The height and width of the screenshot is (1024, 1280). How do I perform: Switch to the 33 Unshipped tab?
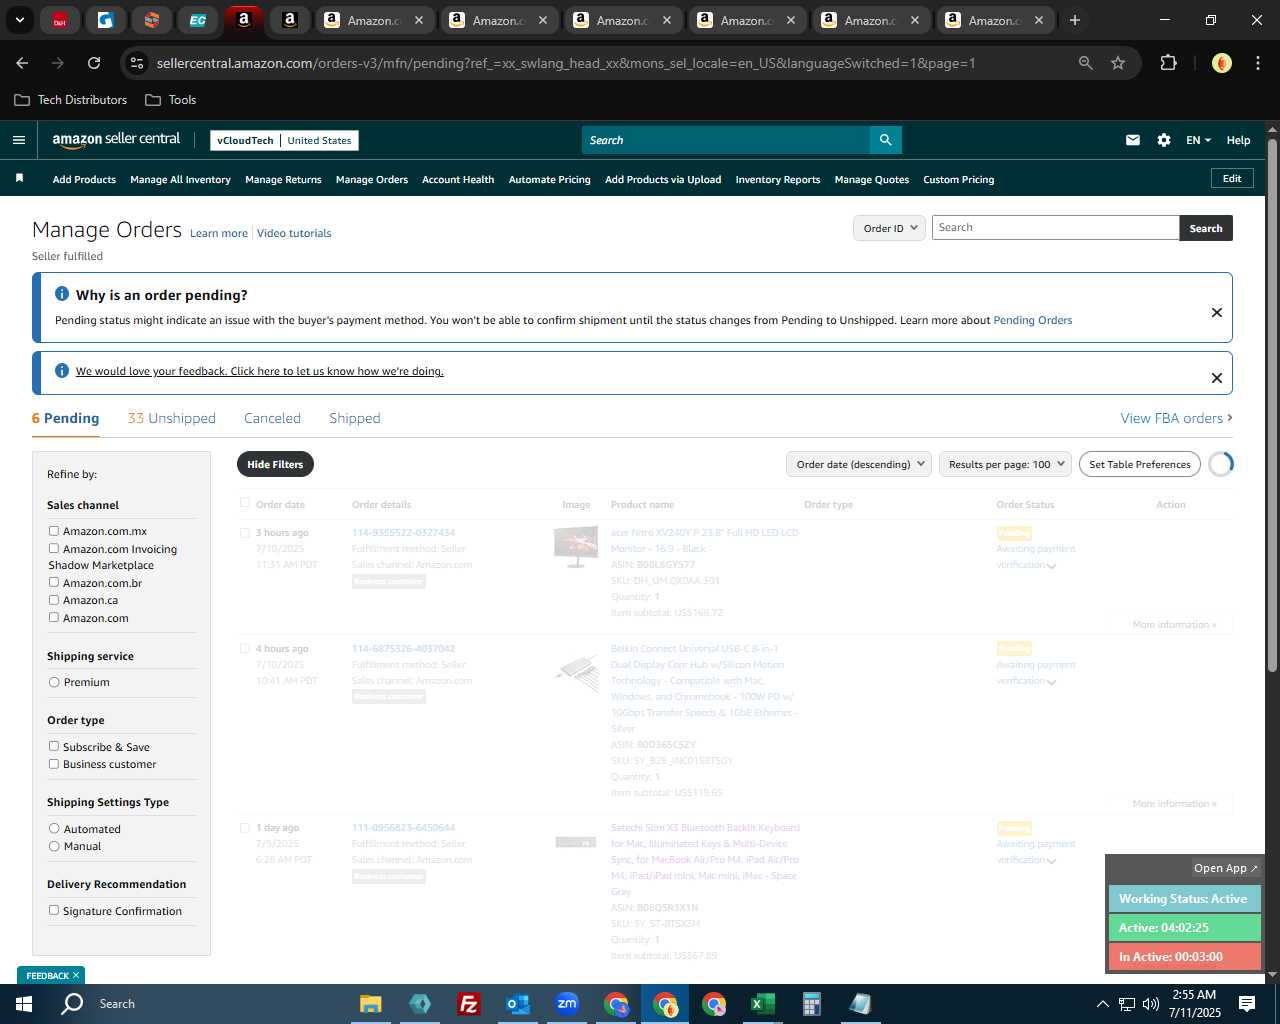tap(171, 418)
